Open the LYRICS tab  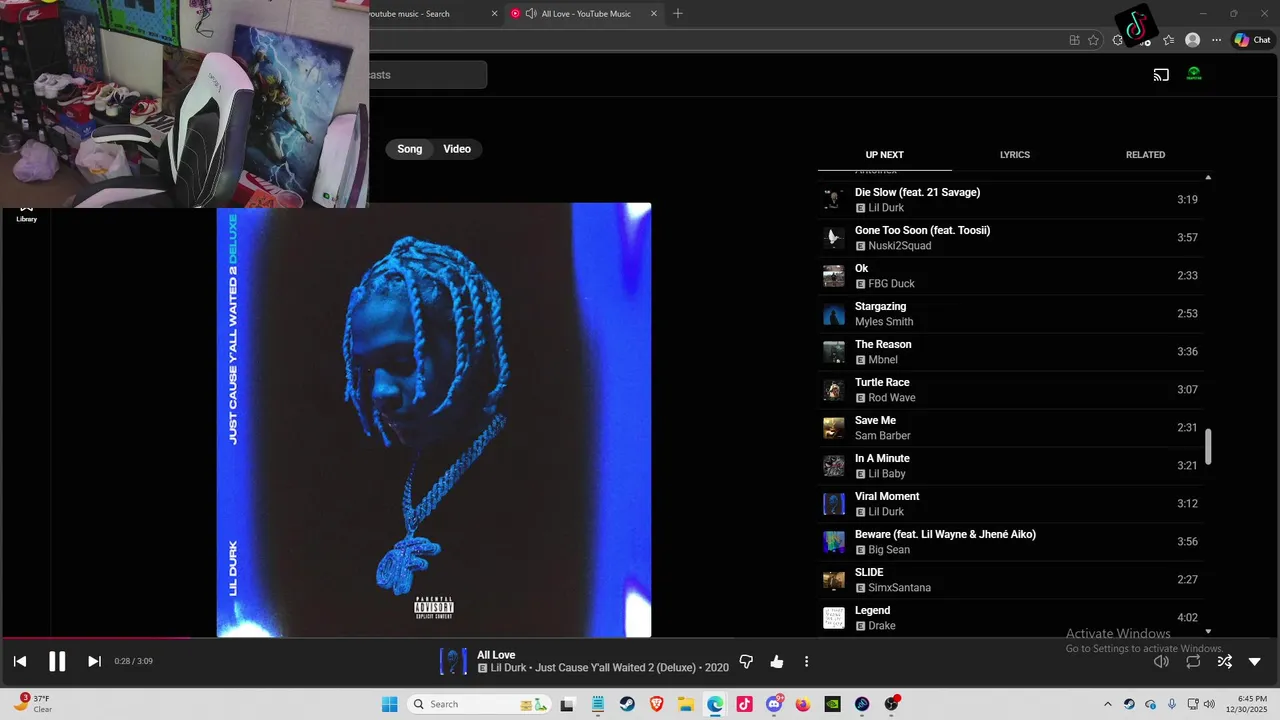pyautogui.click(x=1015, y=155)
